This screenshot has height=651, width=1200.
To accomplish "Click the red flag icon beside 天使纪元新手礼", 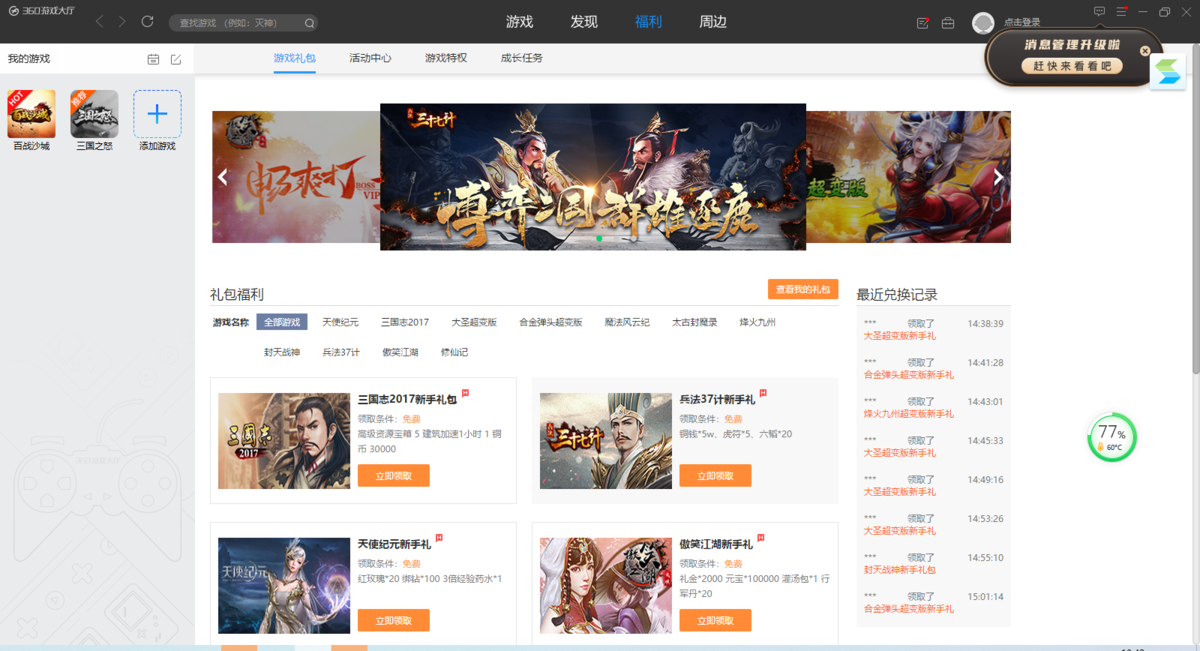I will (439, 539).
